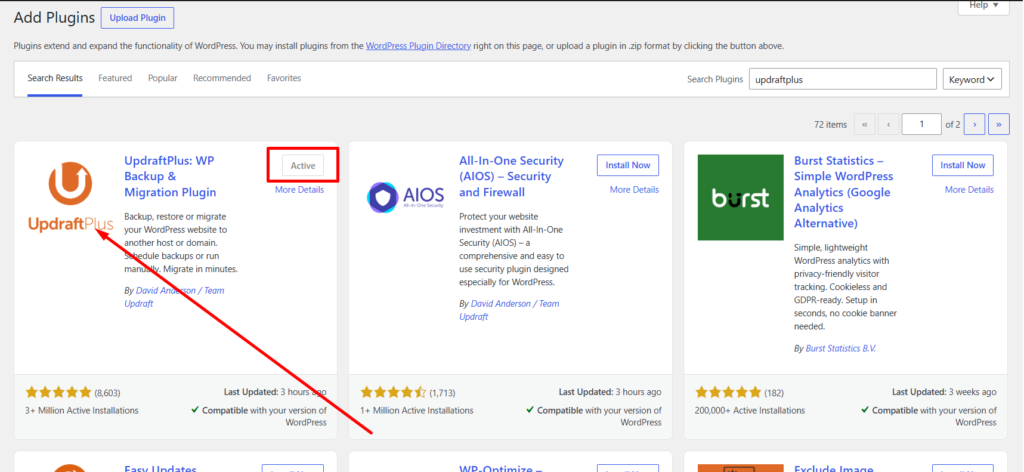Open More Details for Burst Statistics

pyautogui.click(x=969, y=190)
